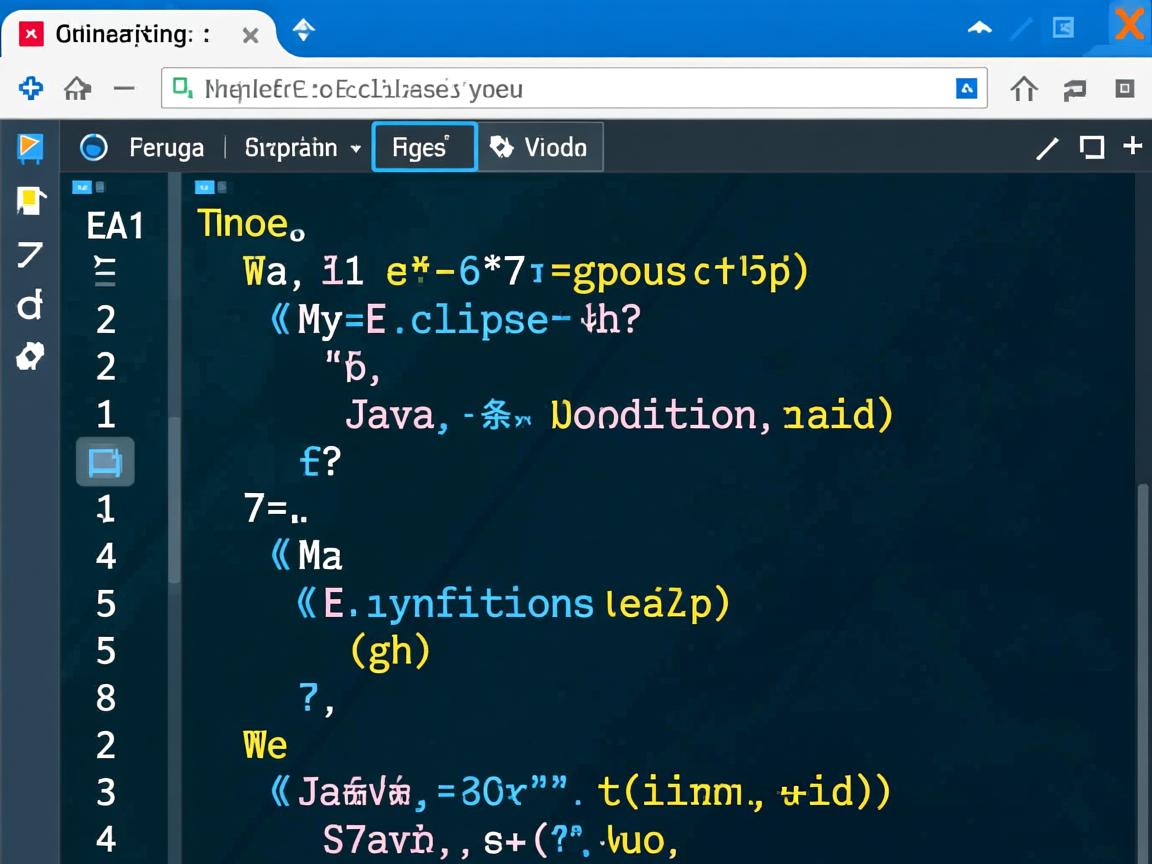Select the yellow note icon in sidebar
1152x864 pixels.
click(30, 201)
